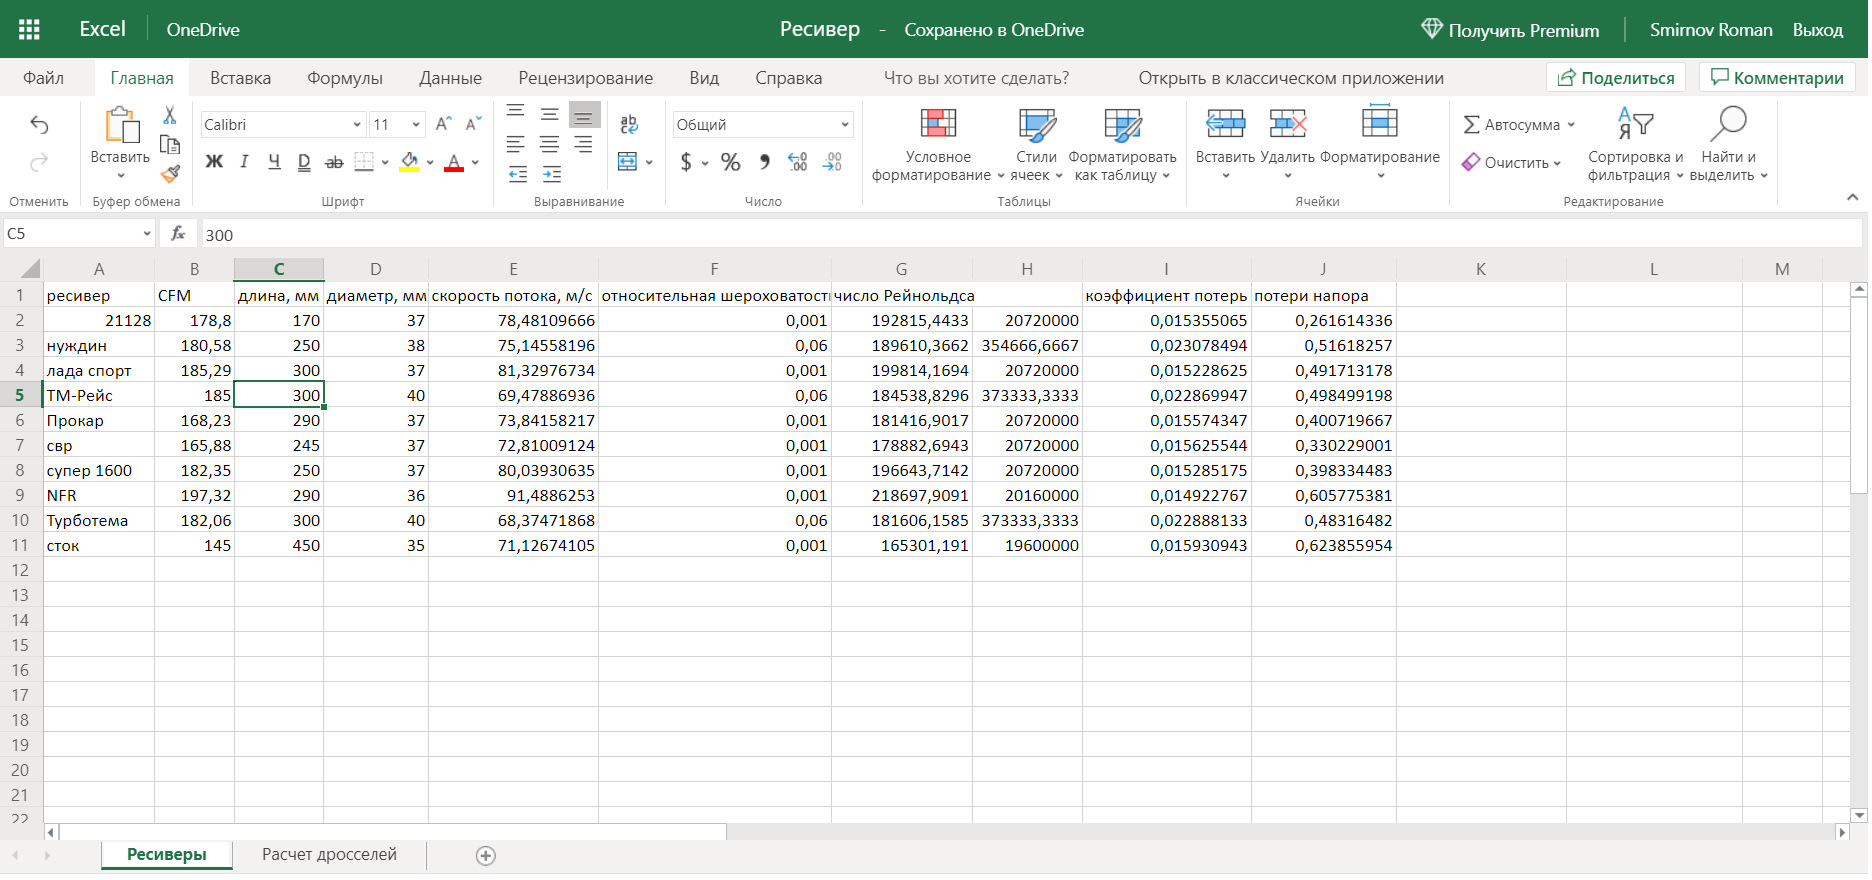This screenshot has width=1872, height=880.
Task: Click the formula bar showing 300
Action: click(x=1030, y=234)
